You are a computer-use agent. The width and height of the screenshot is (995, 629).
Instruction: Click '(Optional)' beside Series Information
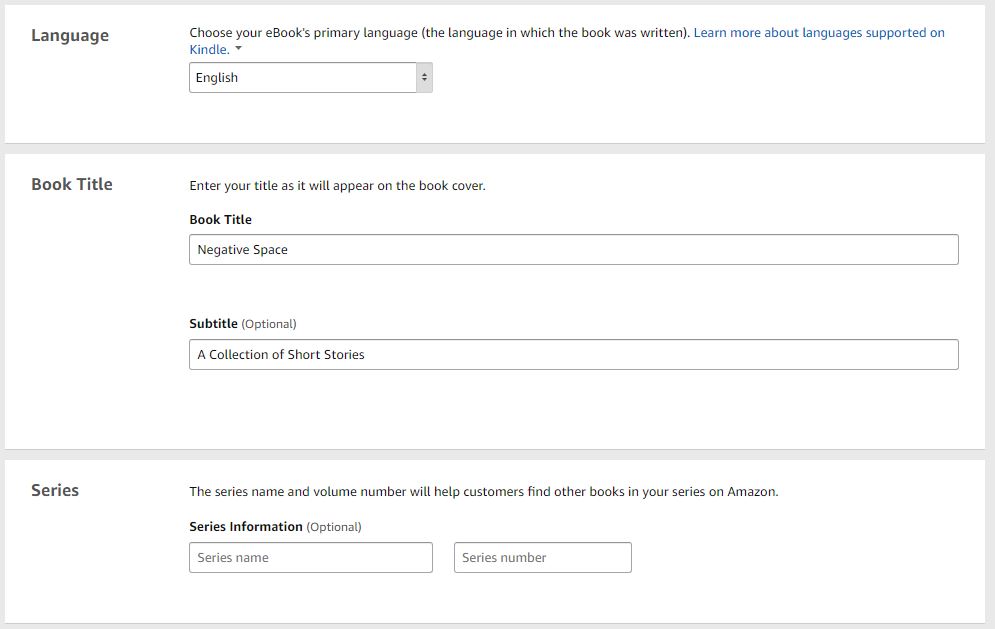tap(334, 527)
